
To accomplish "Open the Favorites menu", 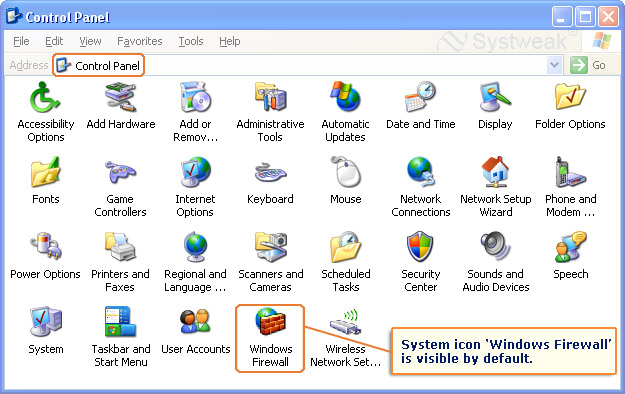I will [x=140, y=41].
